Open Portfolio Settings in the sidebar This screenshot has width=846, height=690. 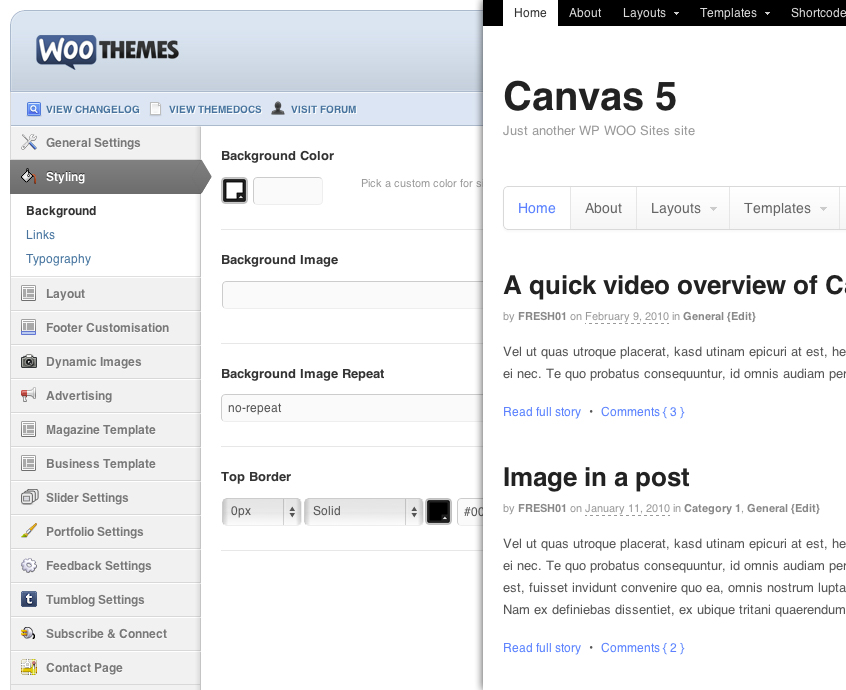tap(106, 531)
